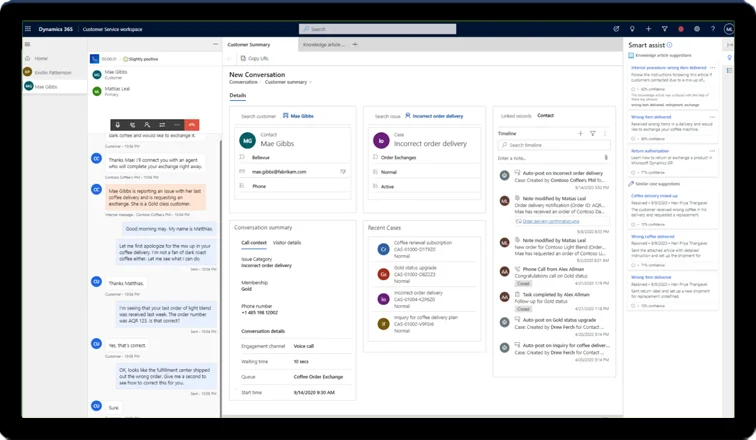The image size is (756, 440).
Task: Switch to the Visitor details tab
Action: click(287, 243)
